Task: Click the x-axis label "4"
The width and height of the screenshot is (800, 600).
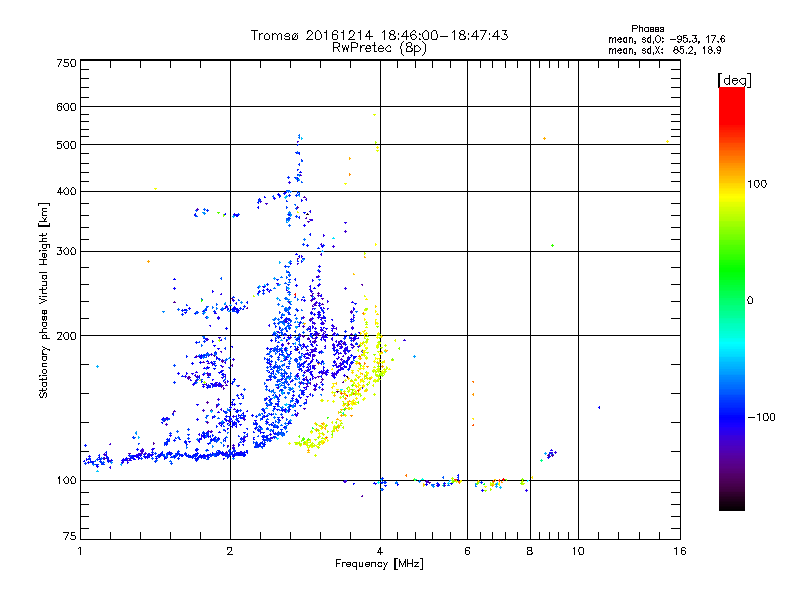Action: coord(380,551)
